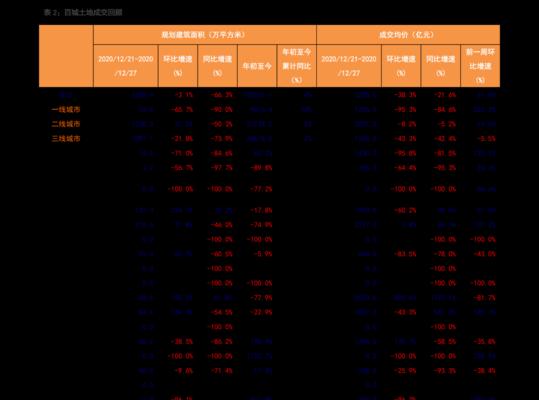Click the 成交均价（亿元） group header
The width and height of the screenshot is (539, 400).
(408, 35)
